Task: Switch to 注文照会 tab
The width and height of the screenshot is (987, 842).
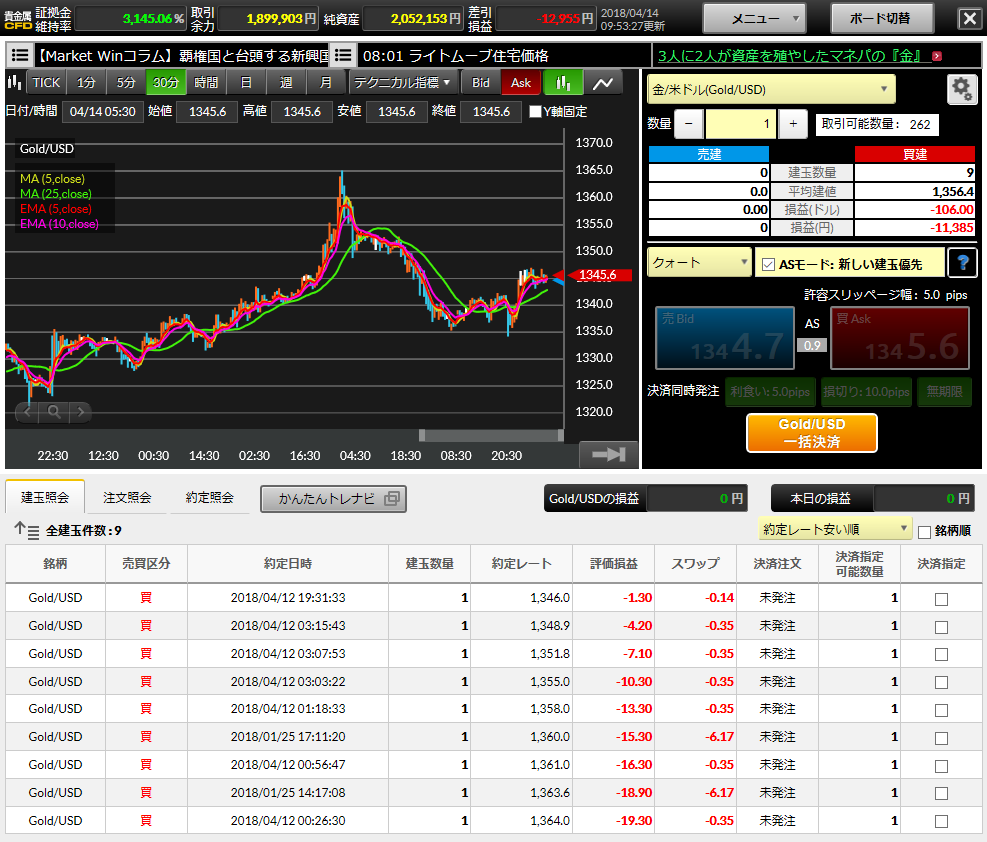Action: click(127, 498)
